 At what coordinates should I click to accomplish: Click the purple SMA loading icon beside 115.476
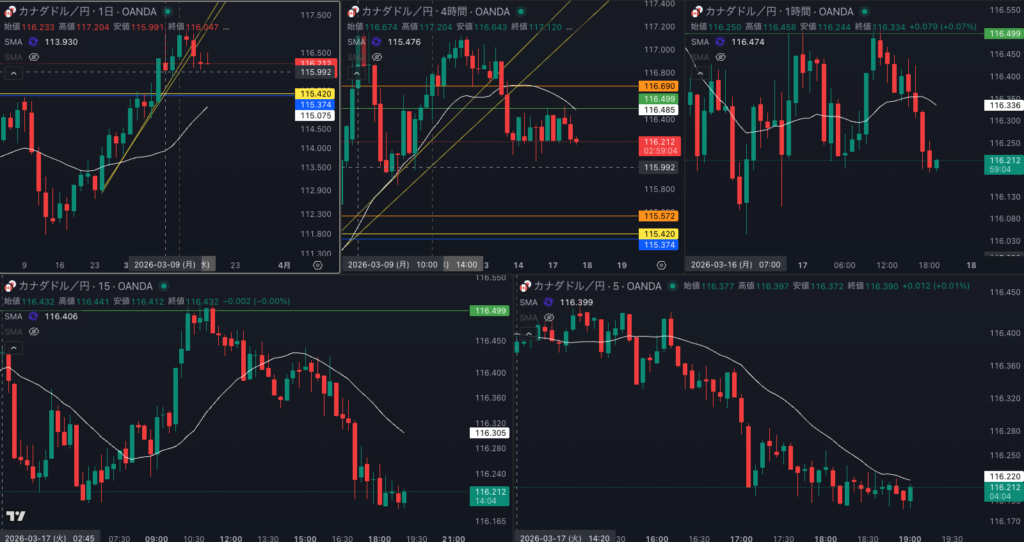coord(376,42)
